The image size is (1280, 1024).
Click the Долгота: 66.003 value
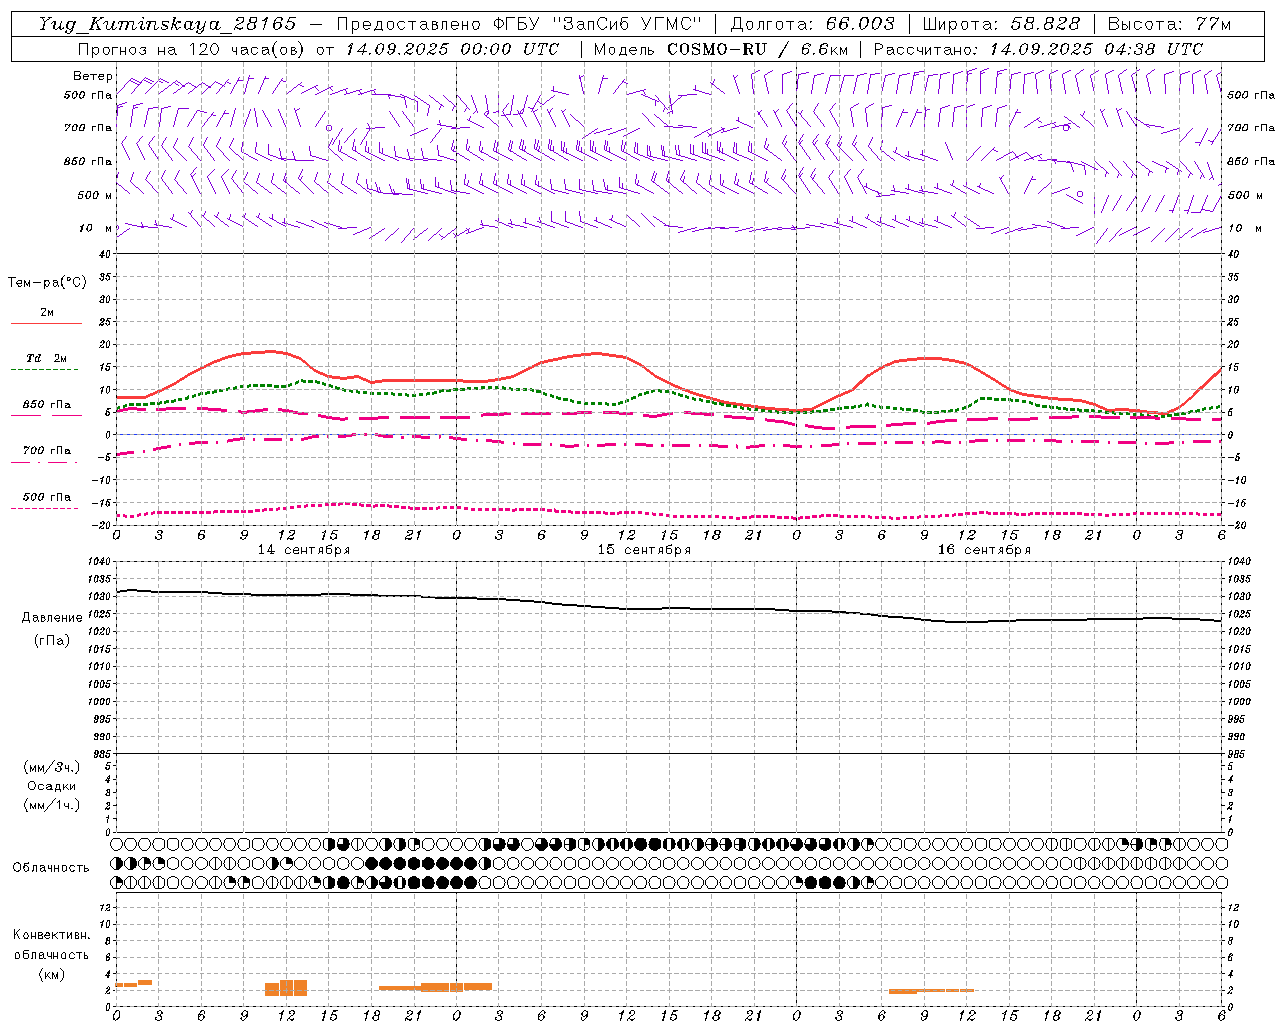click(812, 24)
